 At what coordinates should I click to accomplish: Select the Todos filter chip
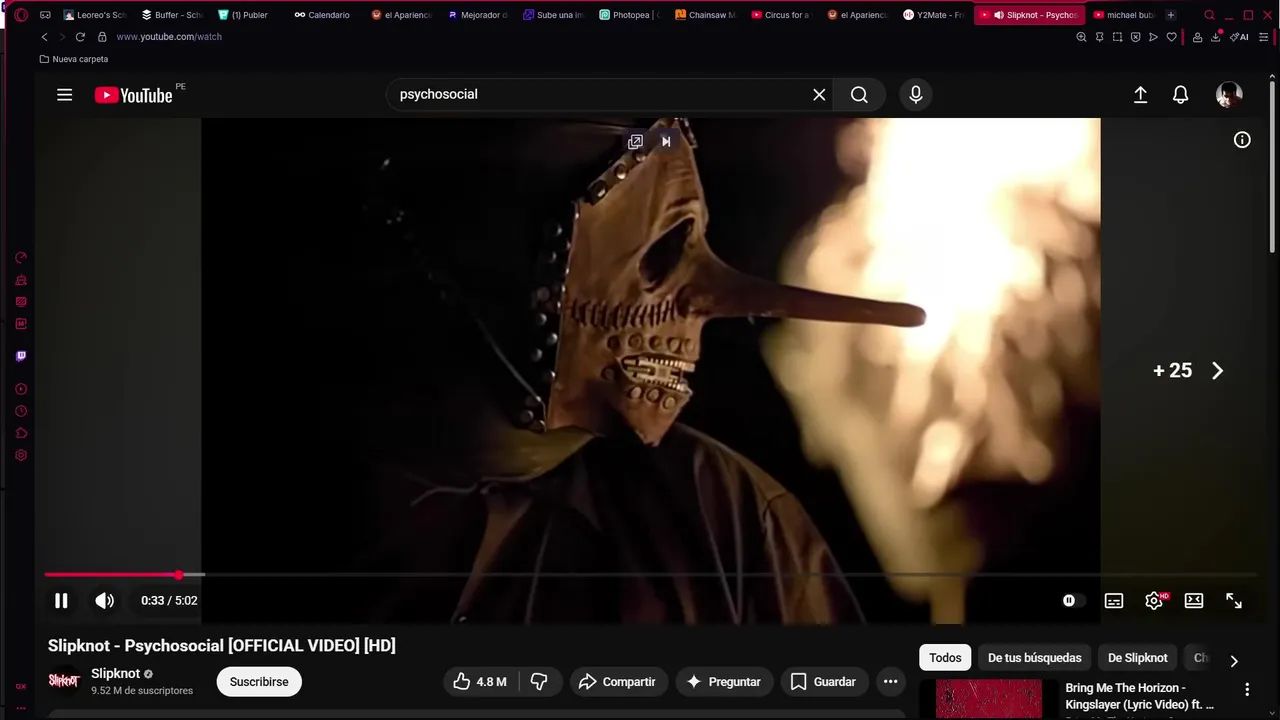click(945, 658)
